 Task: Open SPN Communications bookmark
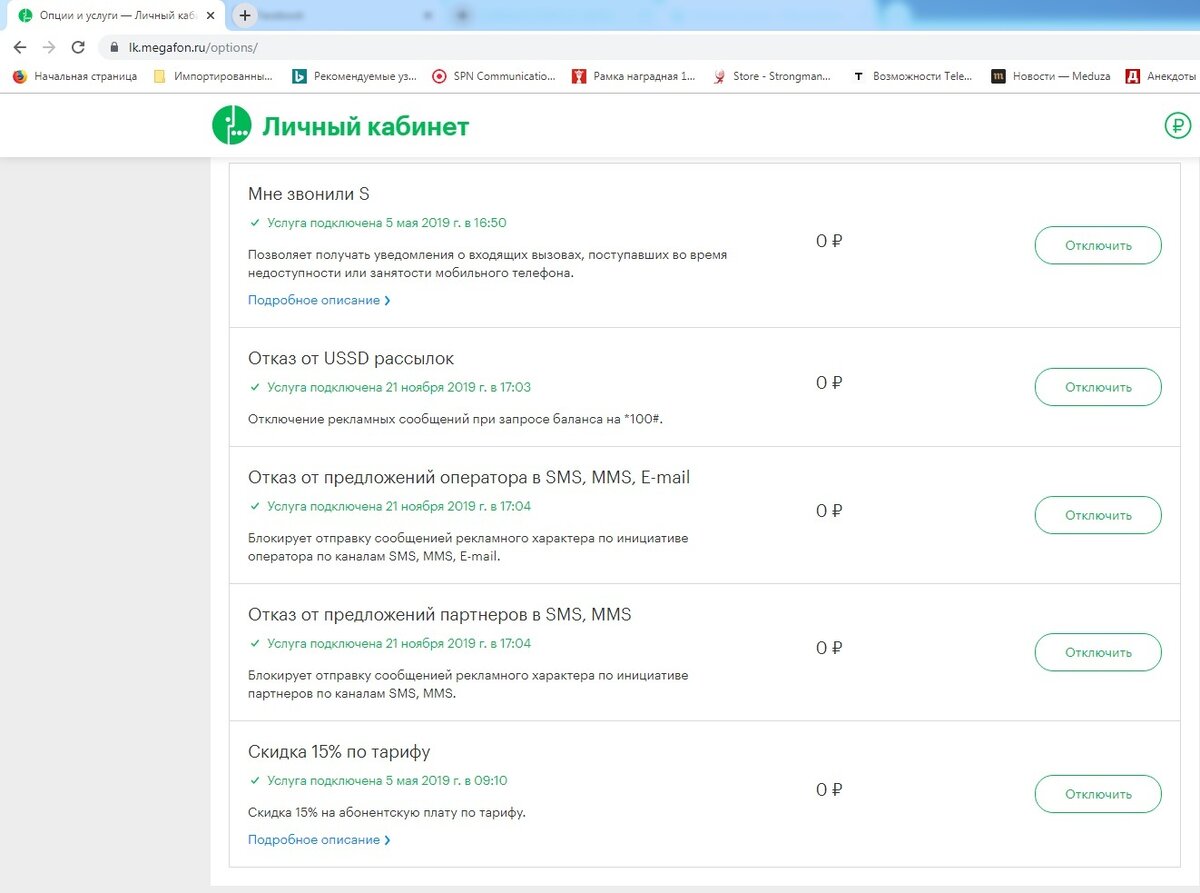point(494,76)
